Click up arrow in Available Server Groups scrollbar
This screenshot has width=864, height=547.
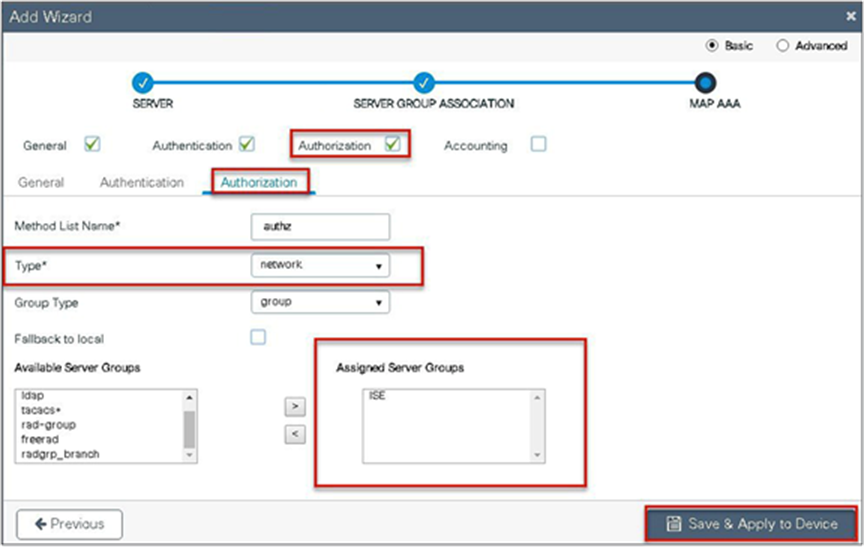(x=189, y=397)
